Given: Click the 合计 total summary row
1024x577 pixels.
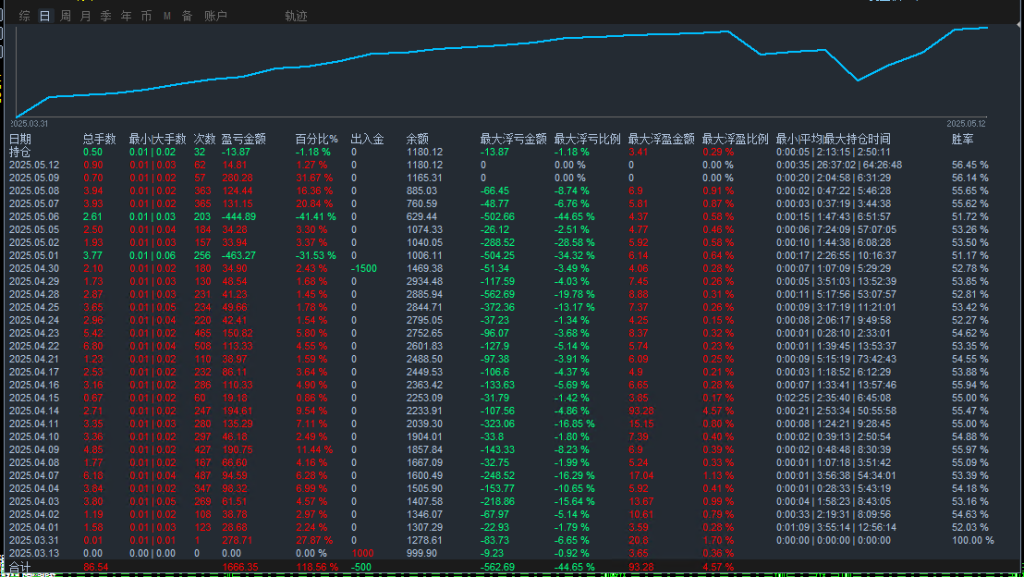Looking at the screenshot, I should point(20,568).
